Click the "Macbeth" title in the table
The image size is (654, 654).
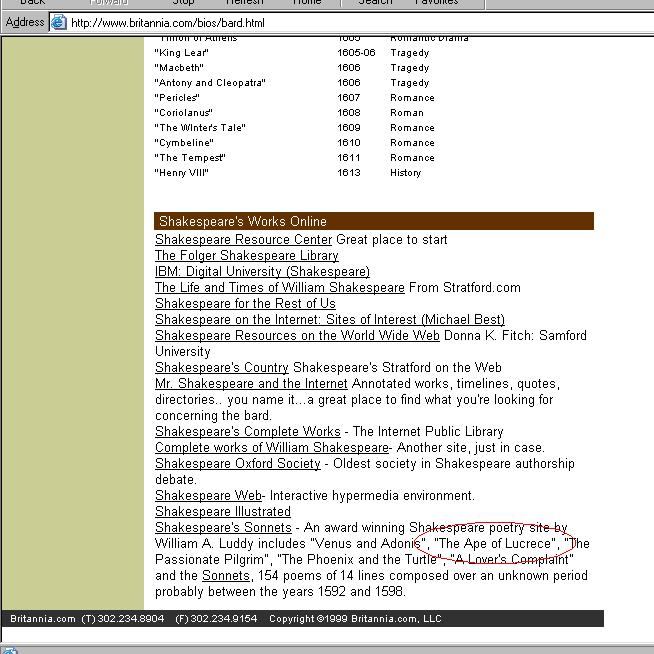point(179,68)
